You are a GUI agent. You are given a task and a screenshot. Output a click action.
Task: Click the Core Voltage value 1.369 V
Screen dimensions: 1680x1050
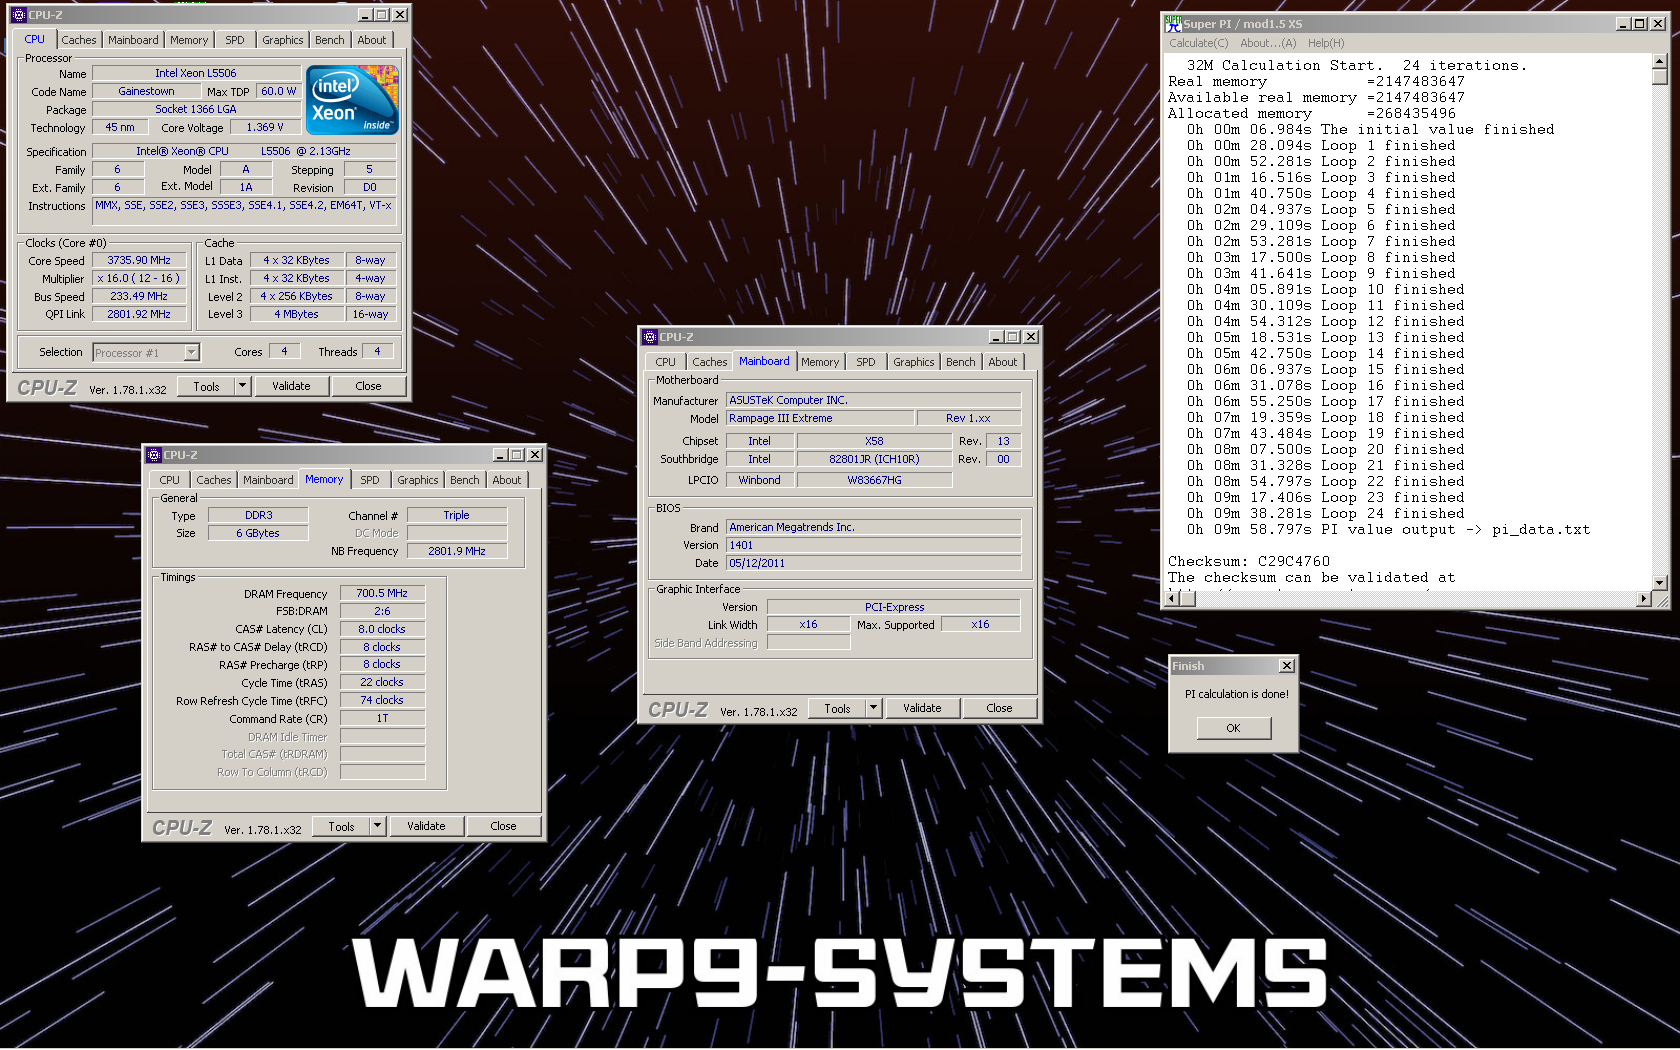(x=265, y=127)
